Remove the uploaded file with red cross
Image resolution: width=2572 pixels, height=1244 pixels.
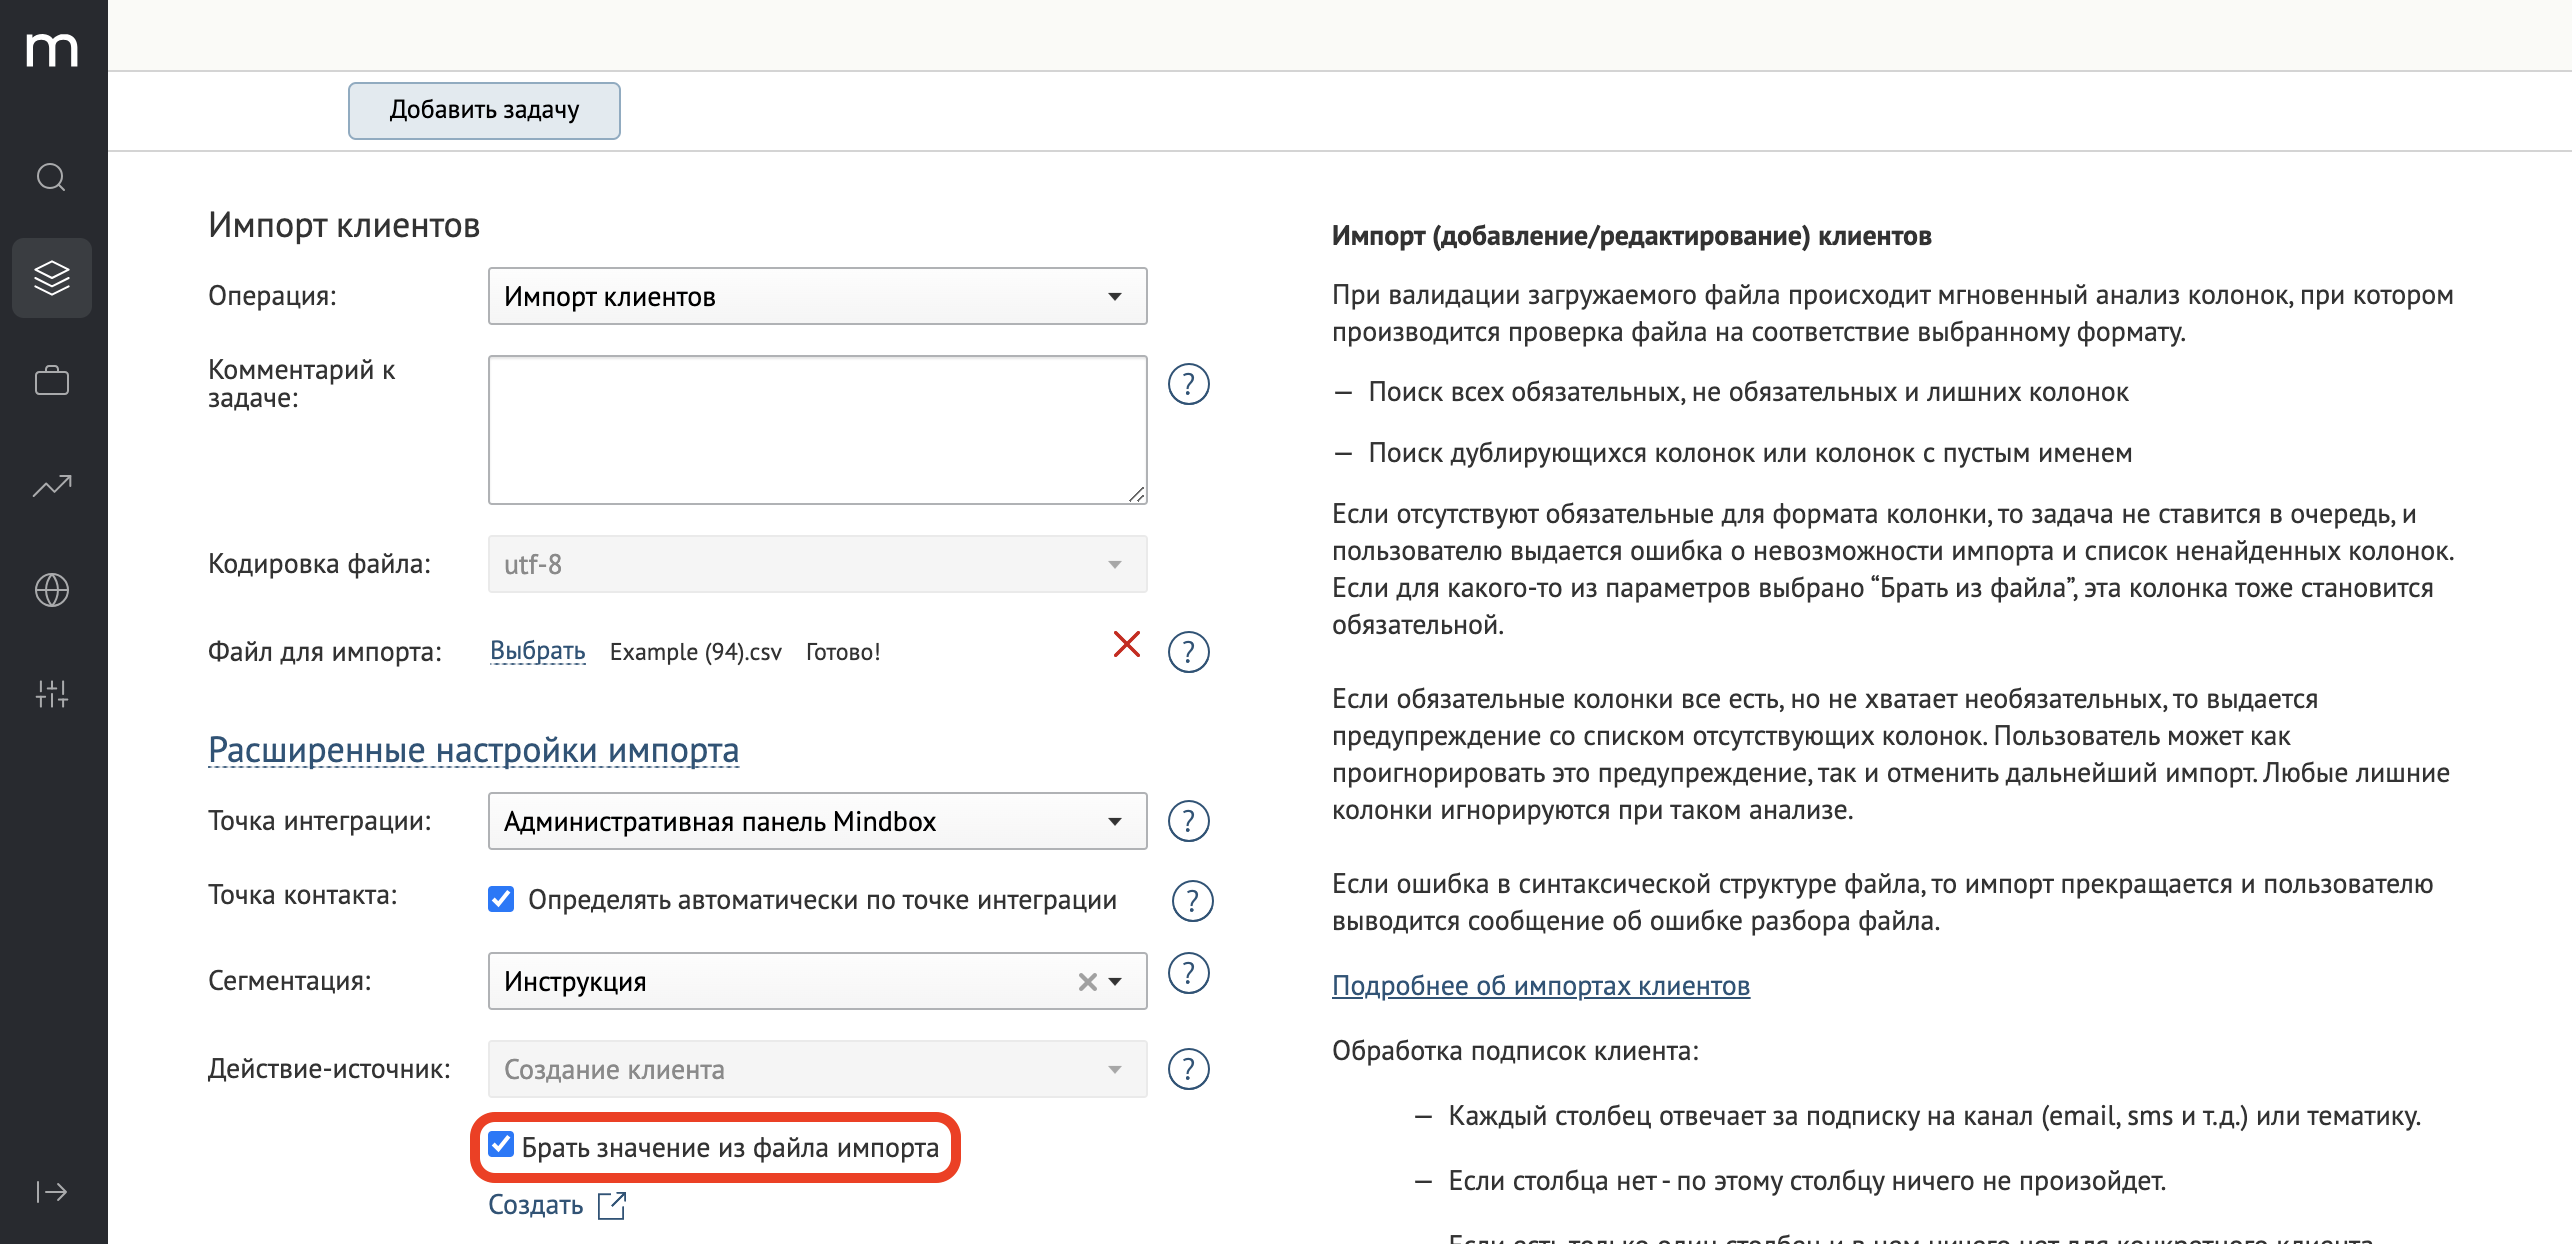[x=1127, y=644]
